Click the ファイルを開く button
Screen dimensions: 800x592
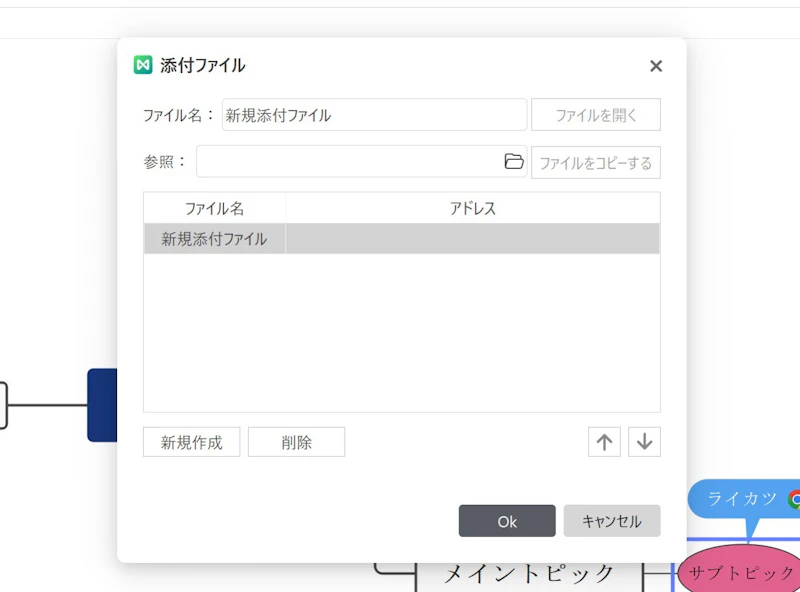(596, 114)
